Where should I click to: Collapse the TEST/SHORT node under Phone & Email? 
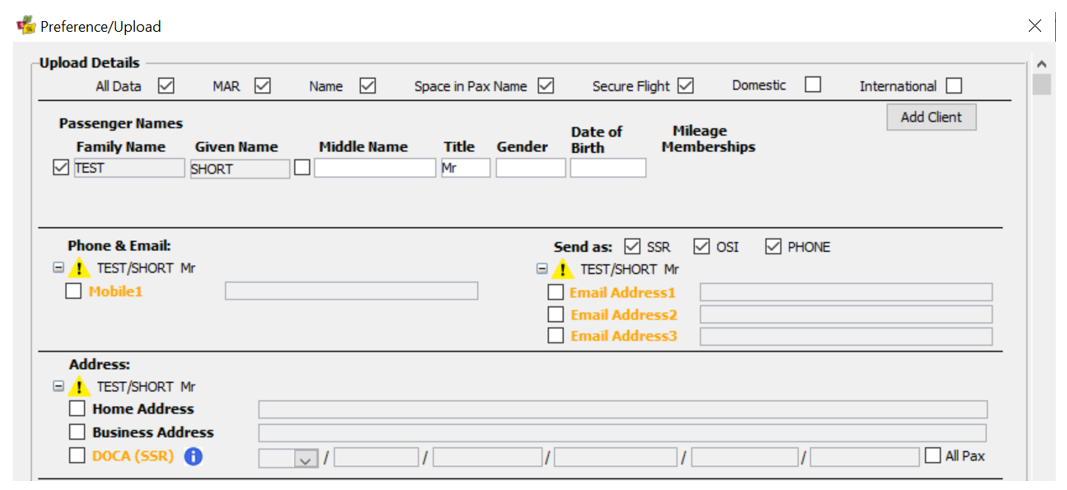pyautogui.click(x=58, y=268)
